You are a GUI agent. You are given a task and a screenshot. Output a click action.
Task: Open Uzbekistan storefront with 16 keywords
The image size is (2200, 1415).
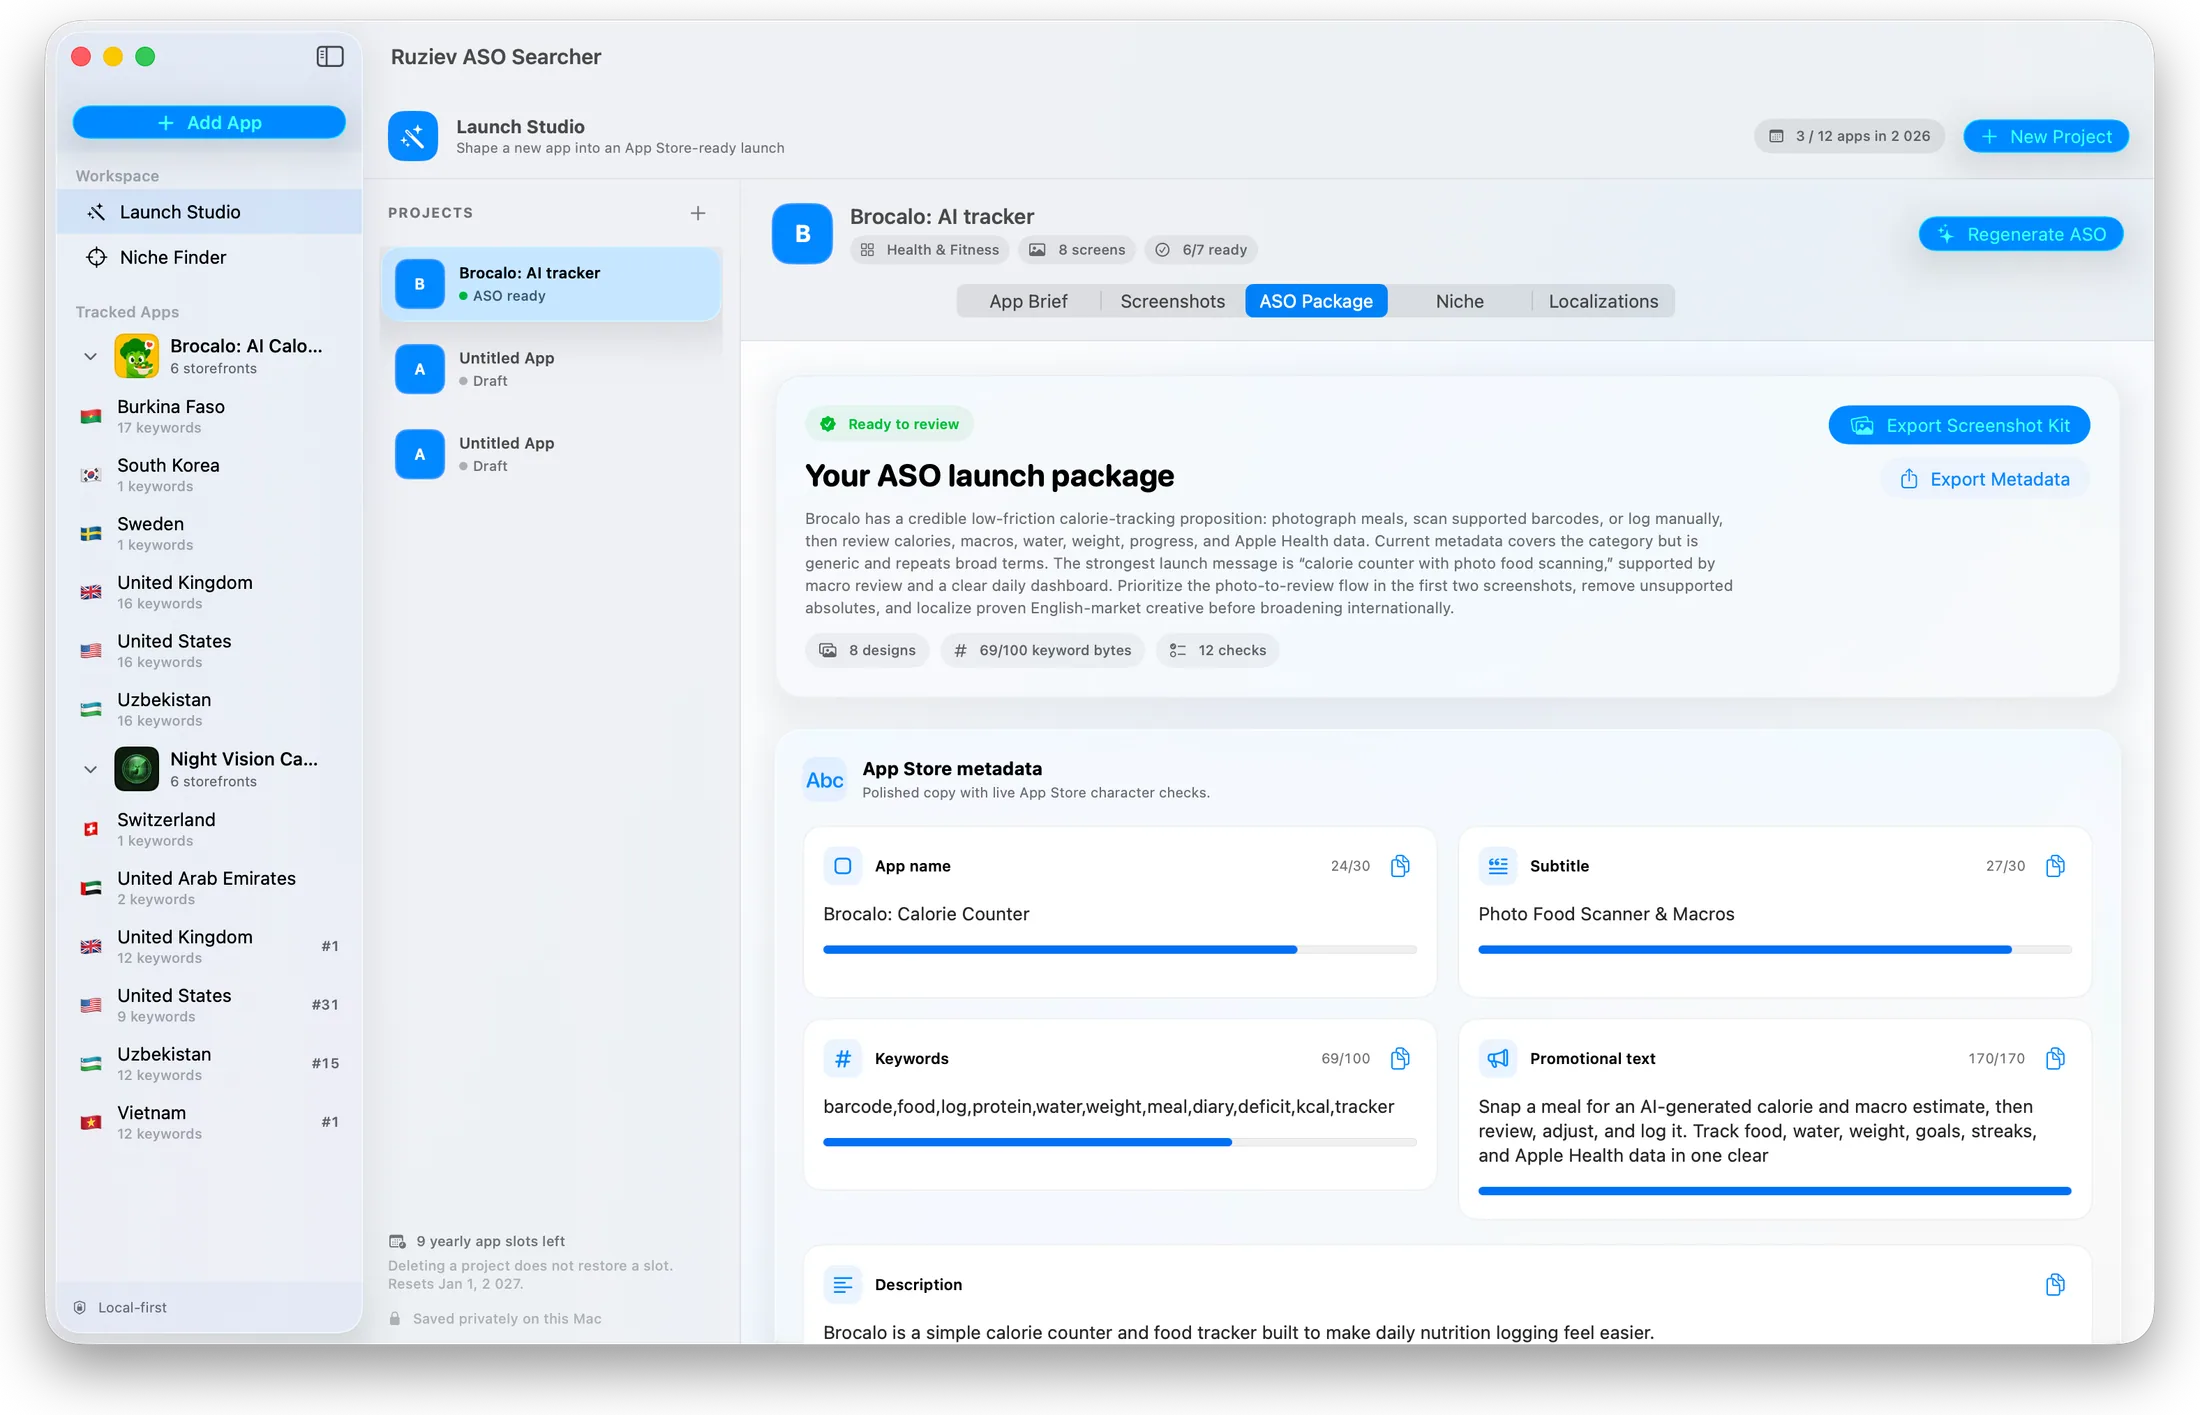[x=209, y=709]
